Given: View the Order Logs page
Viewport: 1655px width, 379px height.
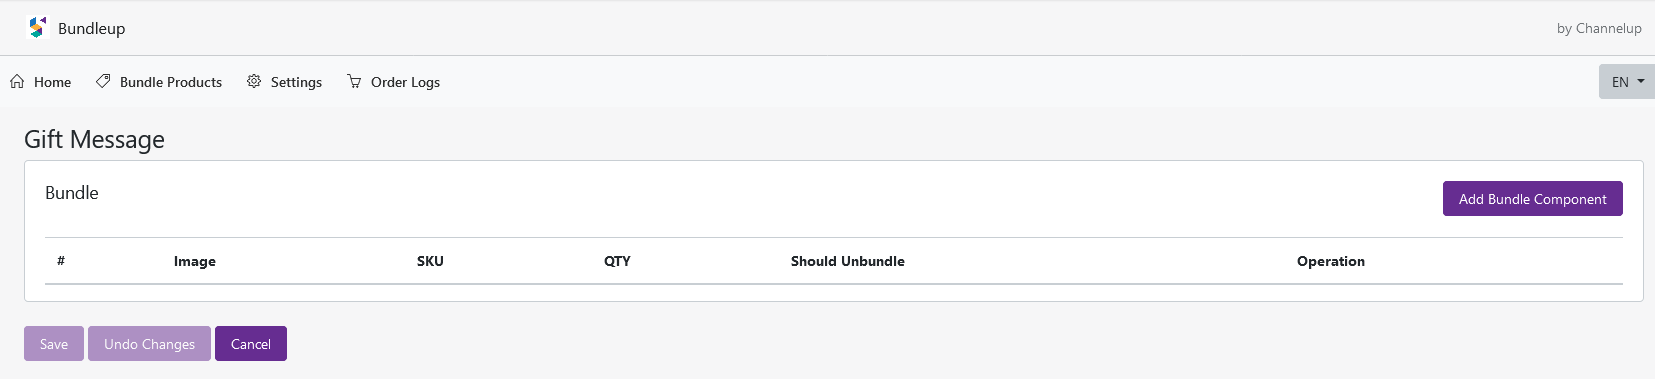Looking at the screenshot, I should 394,82.
